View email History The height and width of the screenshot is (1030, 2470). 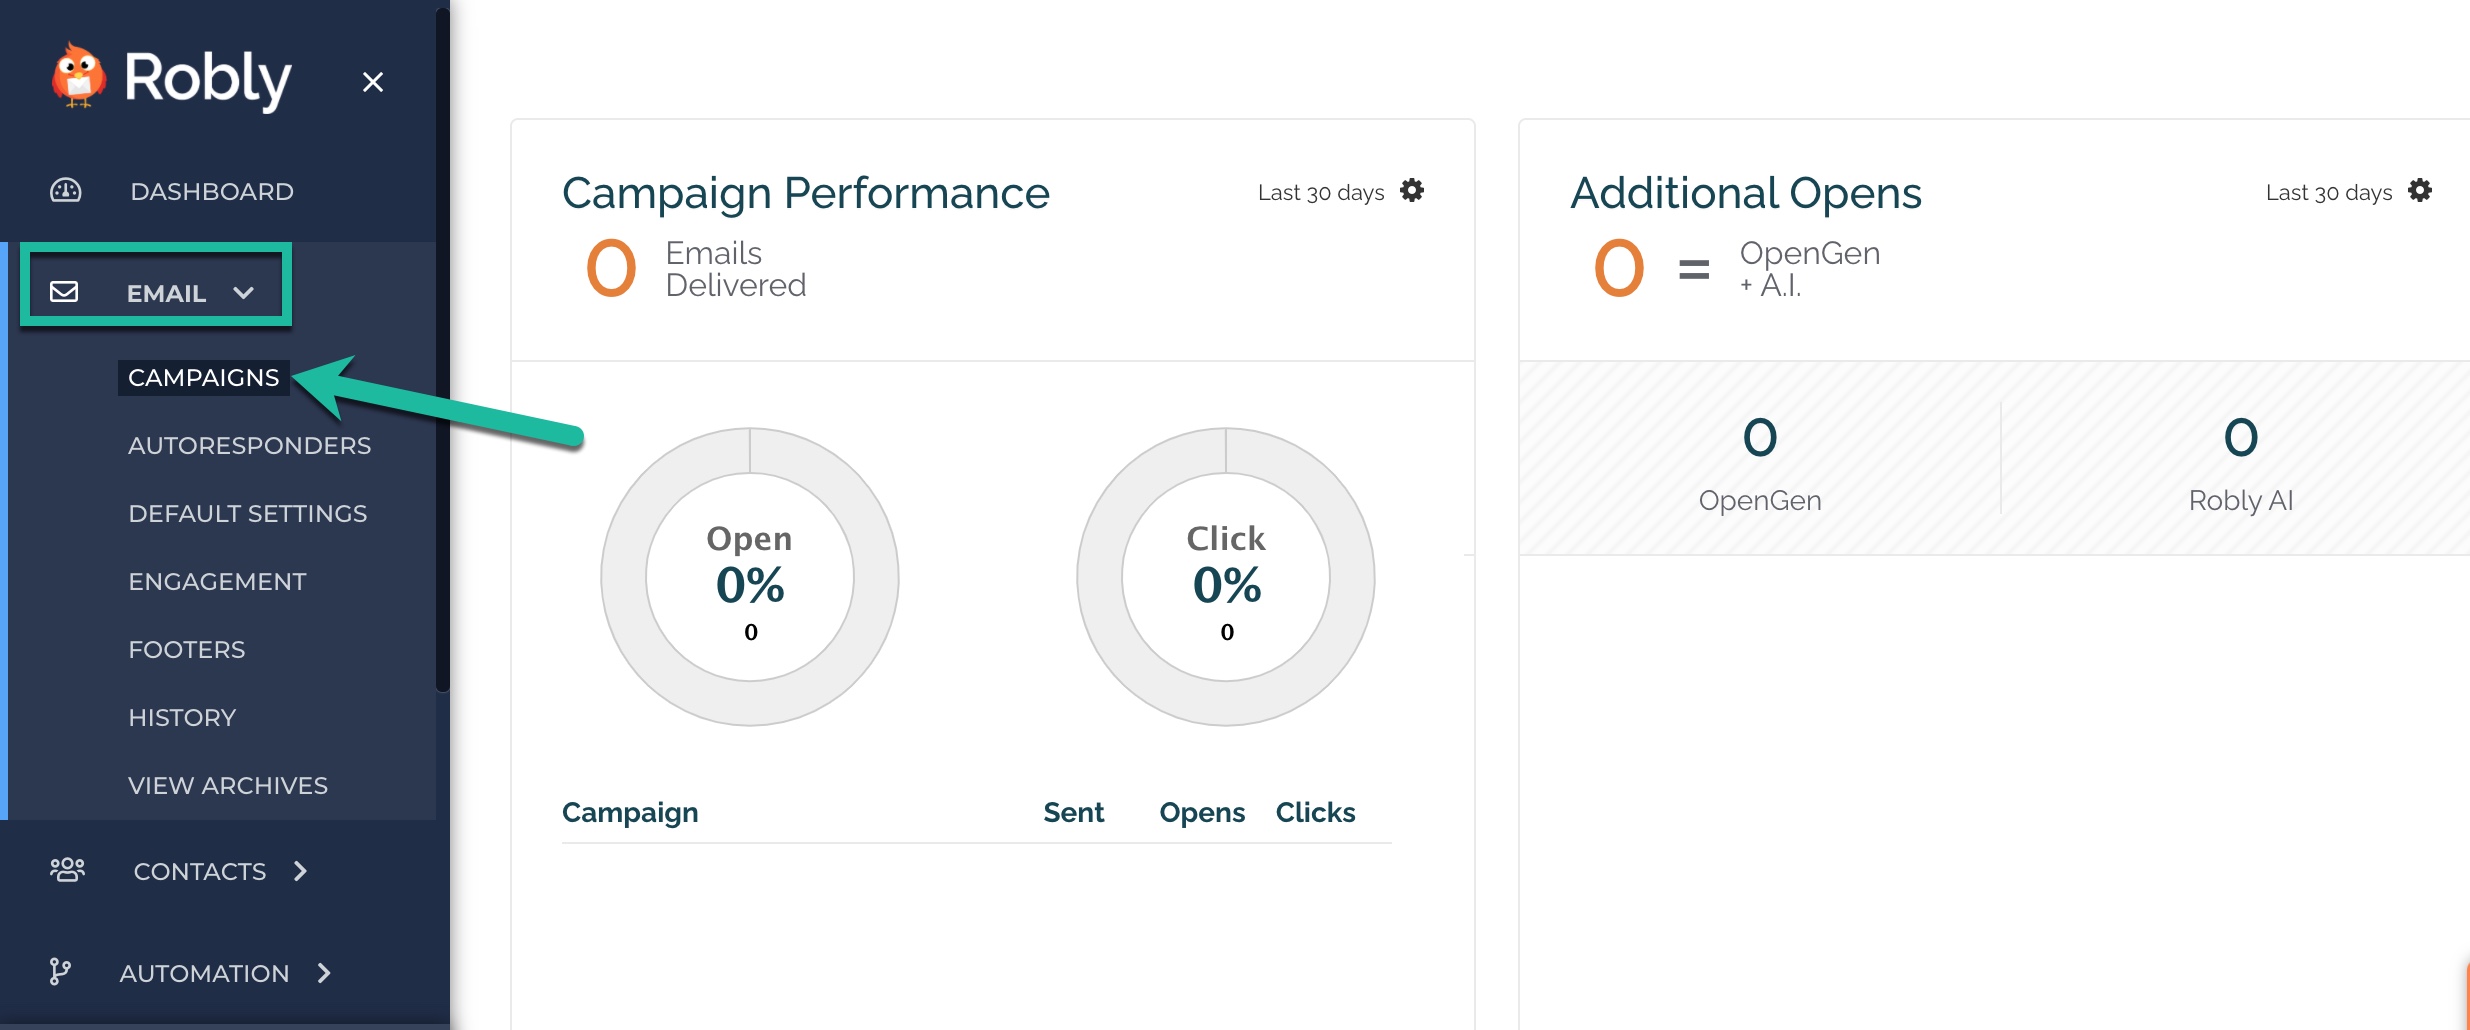[x=182, y=718]
